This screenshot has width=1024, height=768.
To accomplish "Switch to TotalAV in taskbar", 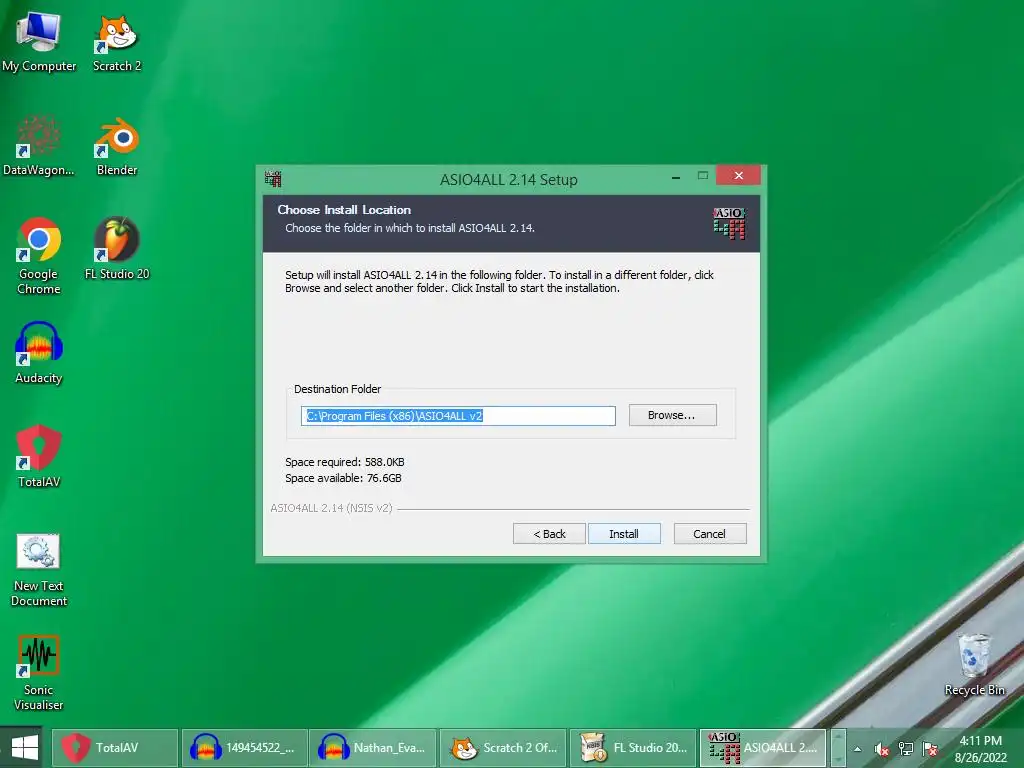I will [x=114, y=748].
